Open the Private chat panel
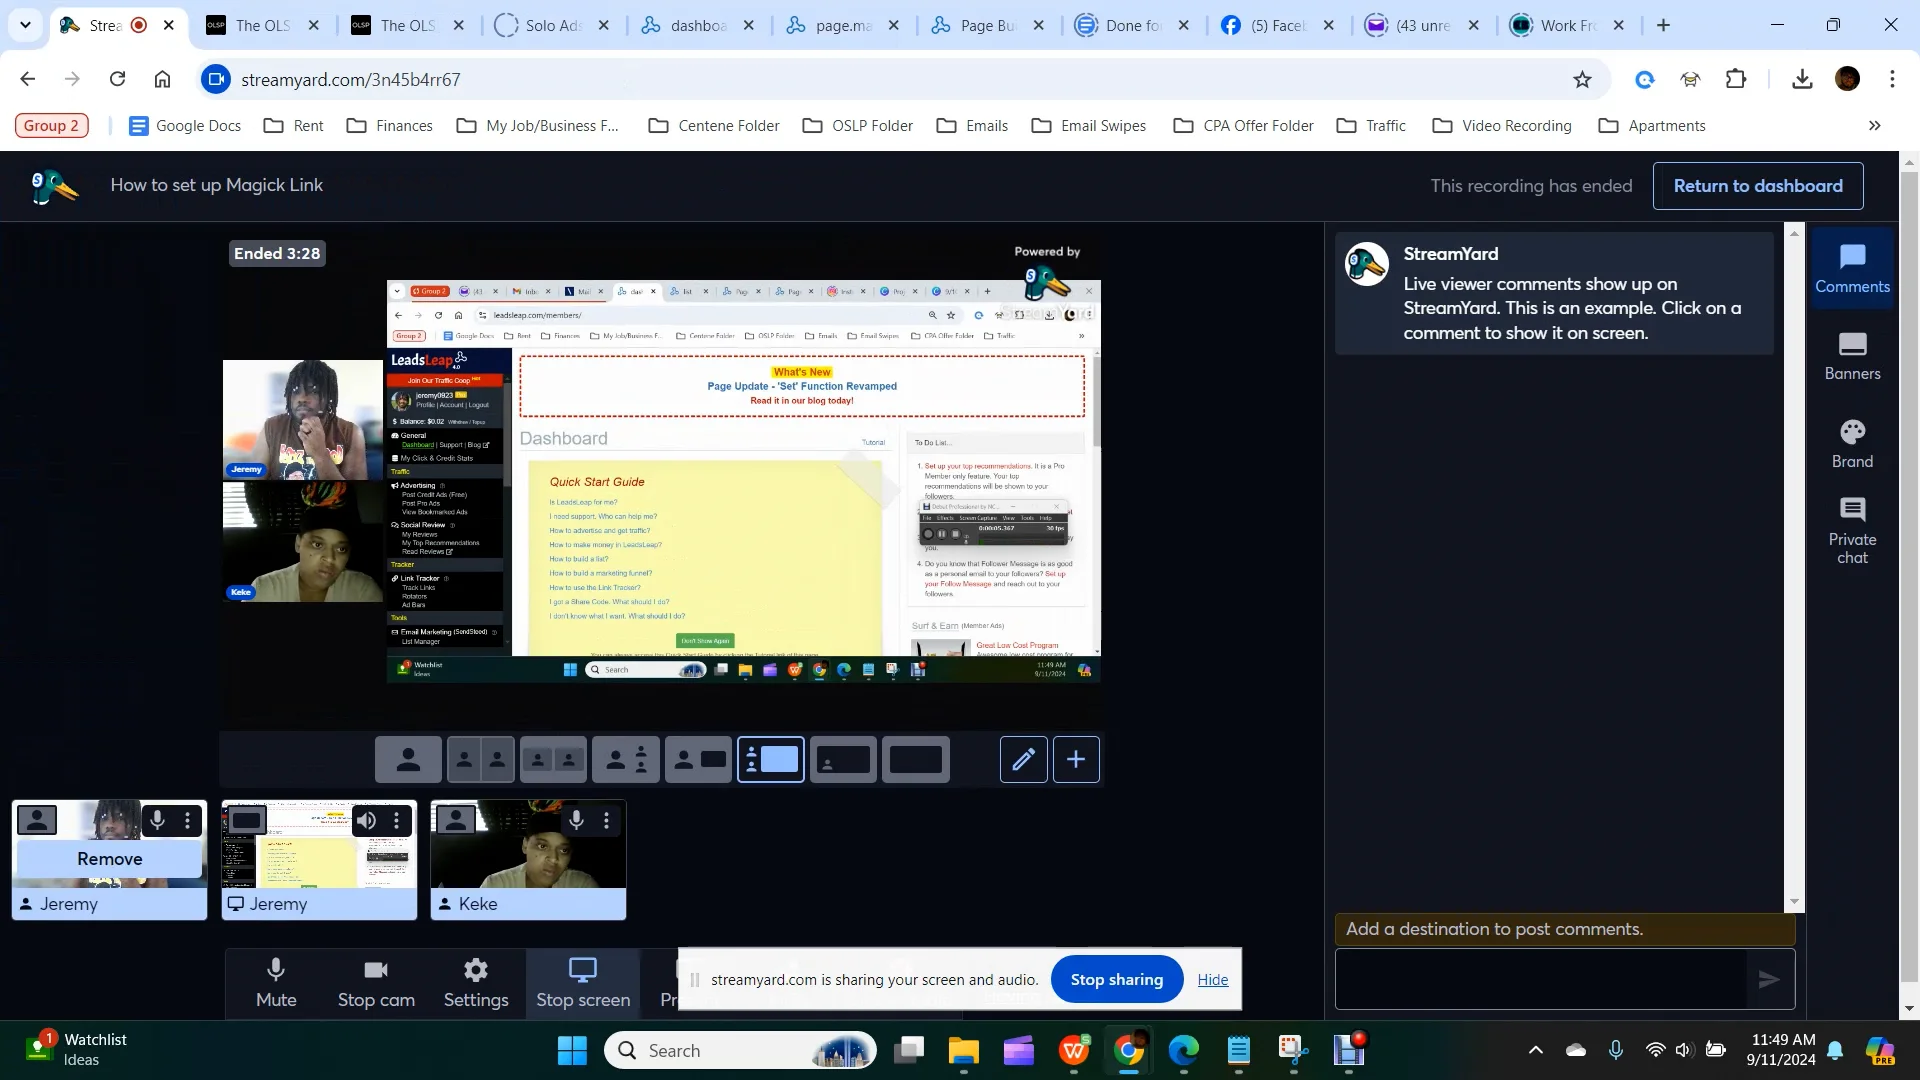The image size is (1920, 1080). pos(1852,531)
